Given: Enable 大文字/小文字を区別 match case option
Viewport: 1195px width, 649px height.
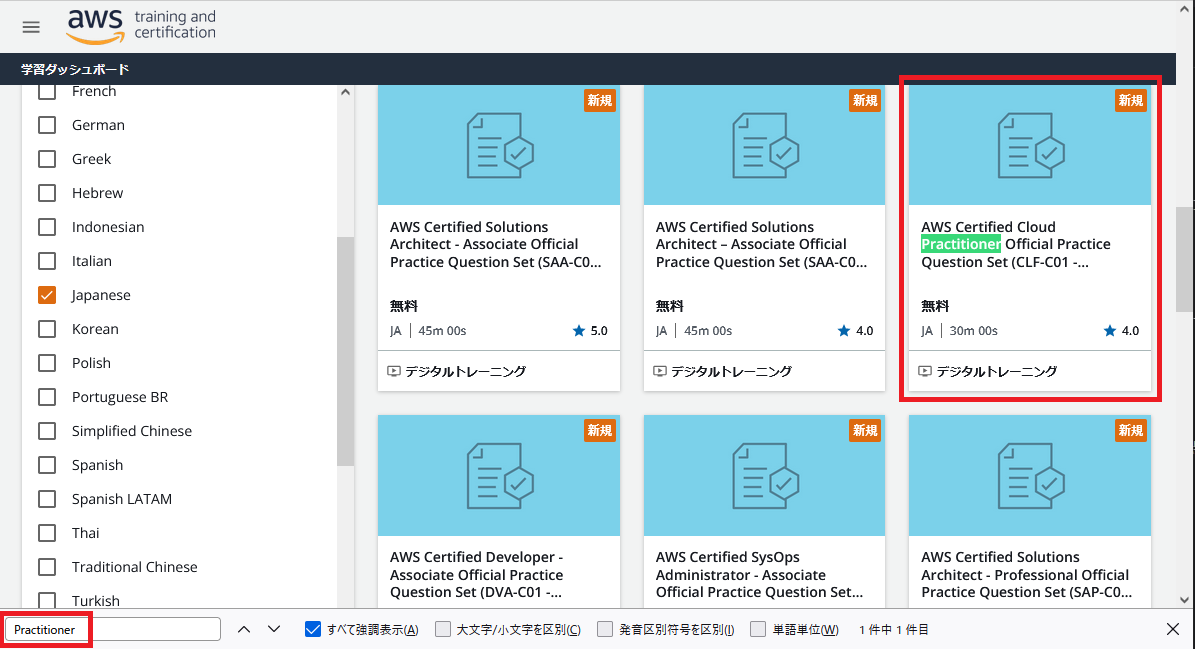Looking at the screenshot, I should tap(443, 629).
